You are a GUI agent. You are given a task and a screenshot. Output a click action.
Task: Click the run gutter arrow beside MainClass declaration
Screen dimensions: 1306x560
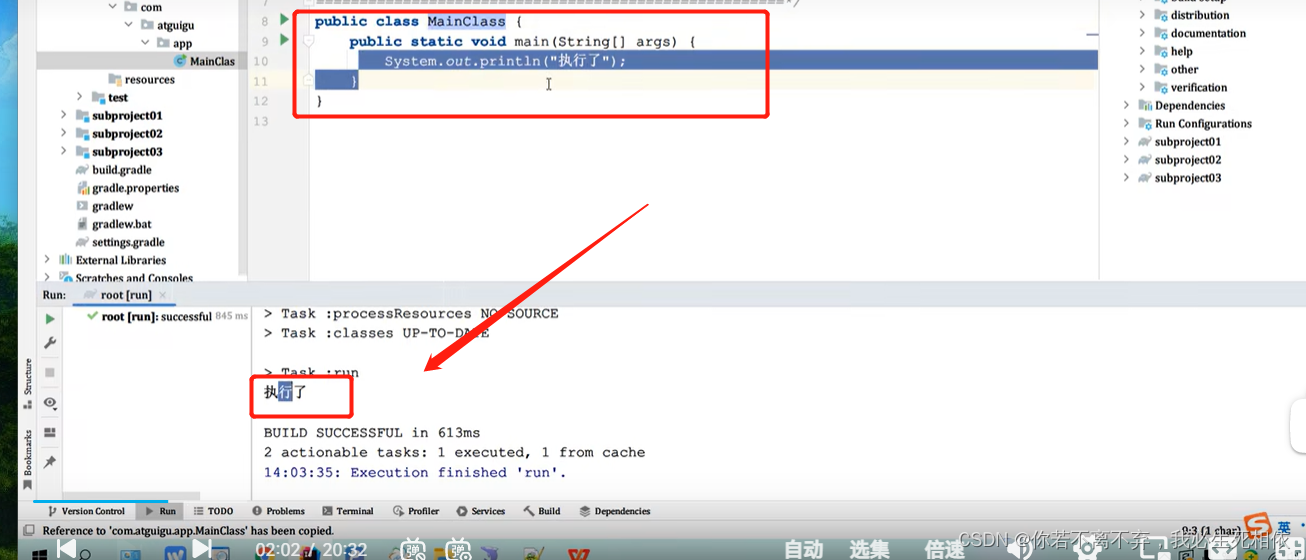coord(284,20)
